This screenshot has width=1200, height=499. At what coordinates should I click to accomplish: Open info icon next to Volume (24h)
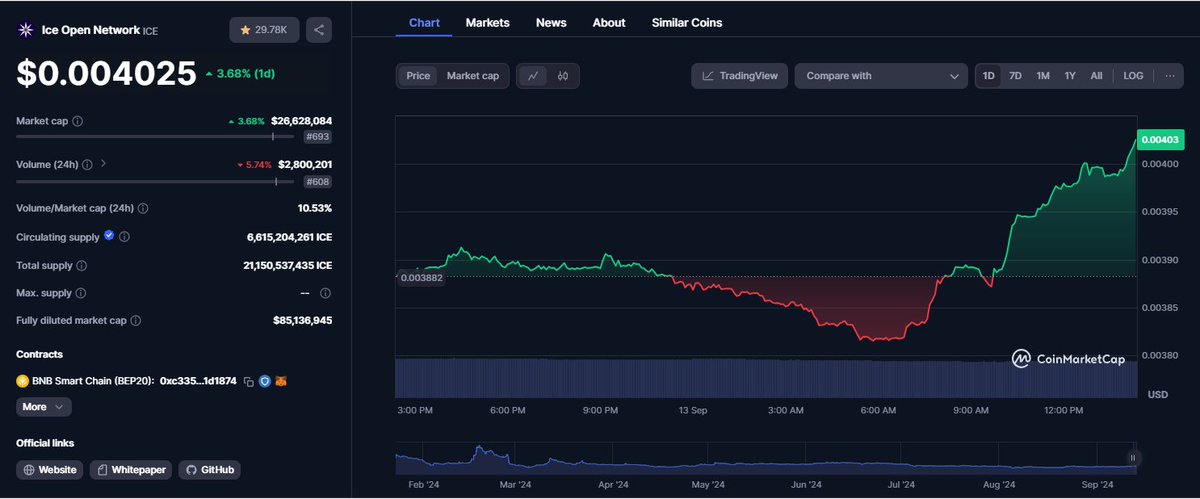click(87, 164)
